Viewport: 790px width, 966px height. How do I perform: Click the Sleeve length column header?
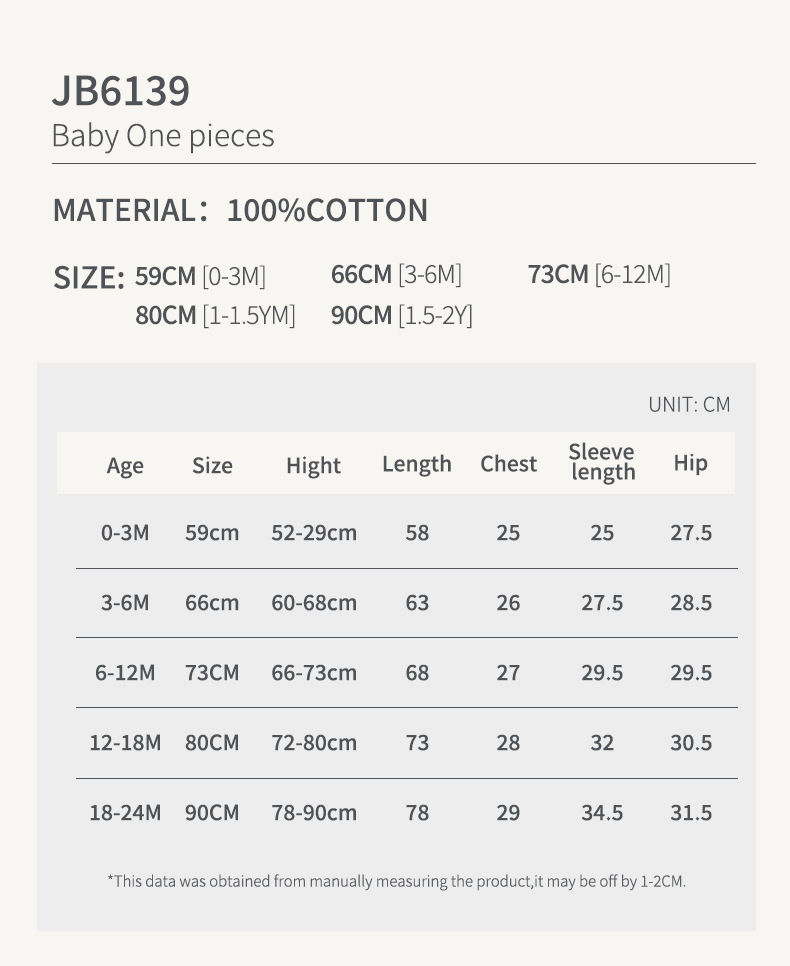tap(602, 462)
